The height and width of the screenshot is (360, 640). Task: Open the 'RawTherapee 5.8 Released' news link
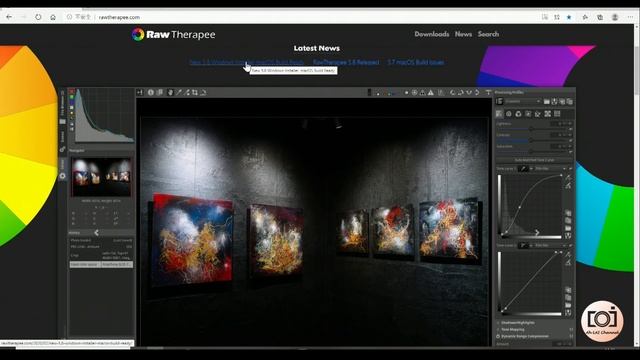coord(346,62)
